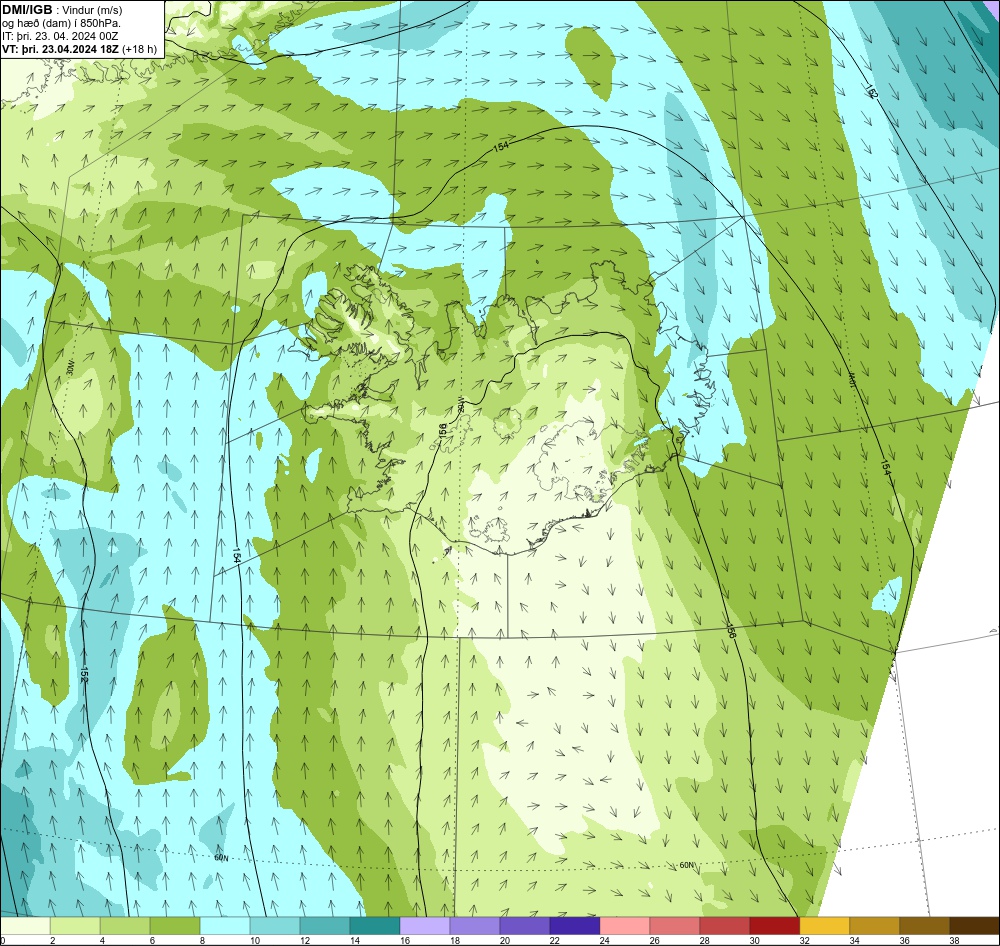Click the light pink swatch between 24 and 26
Viewport: 1000px width, 946px height.
(625, 926)
